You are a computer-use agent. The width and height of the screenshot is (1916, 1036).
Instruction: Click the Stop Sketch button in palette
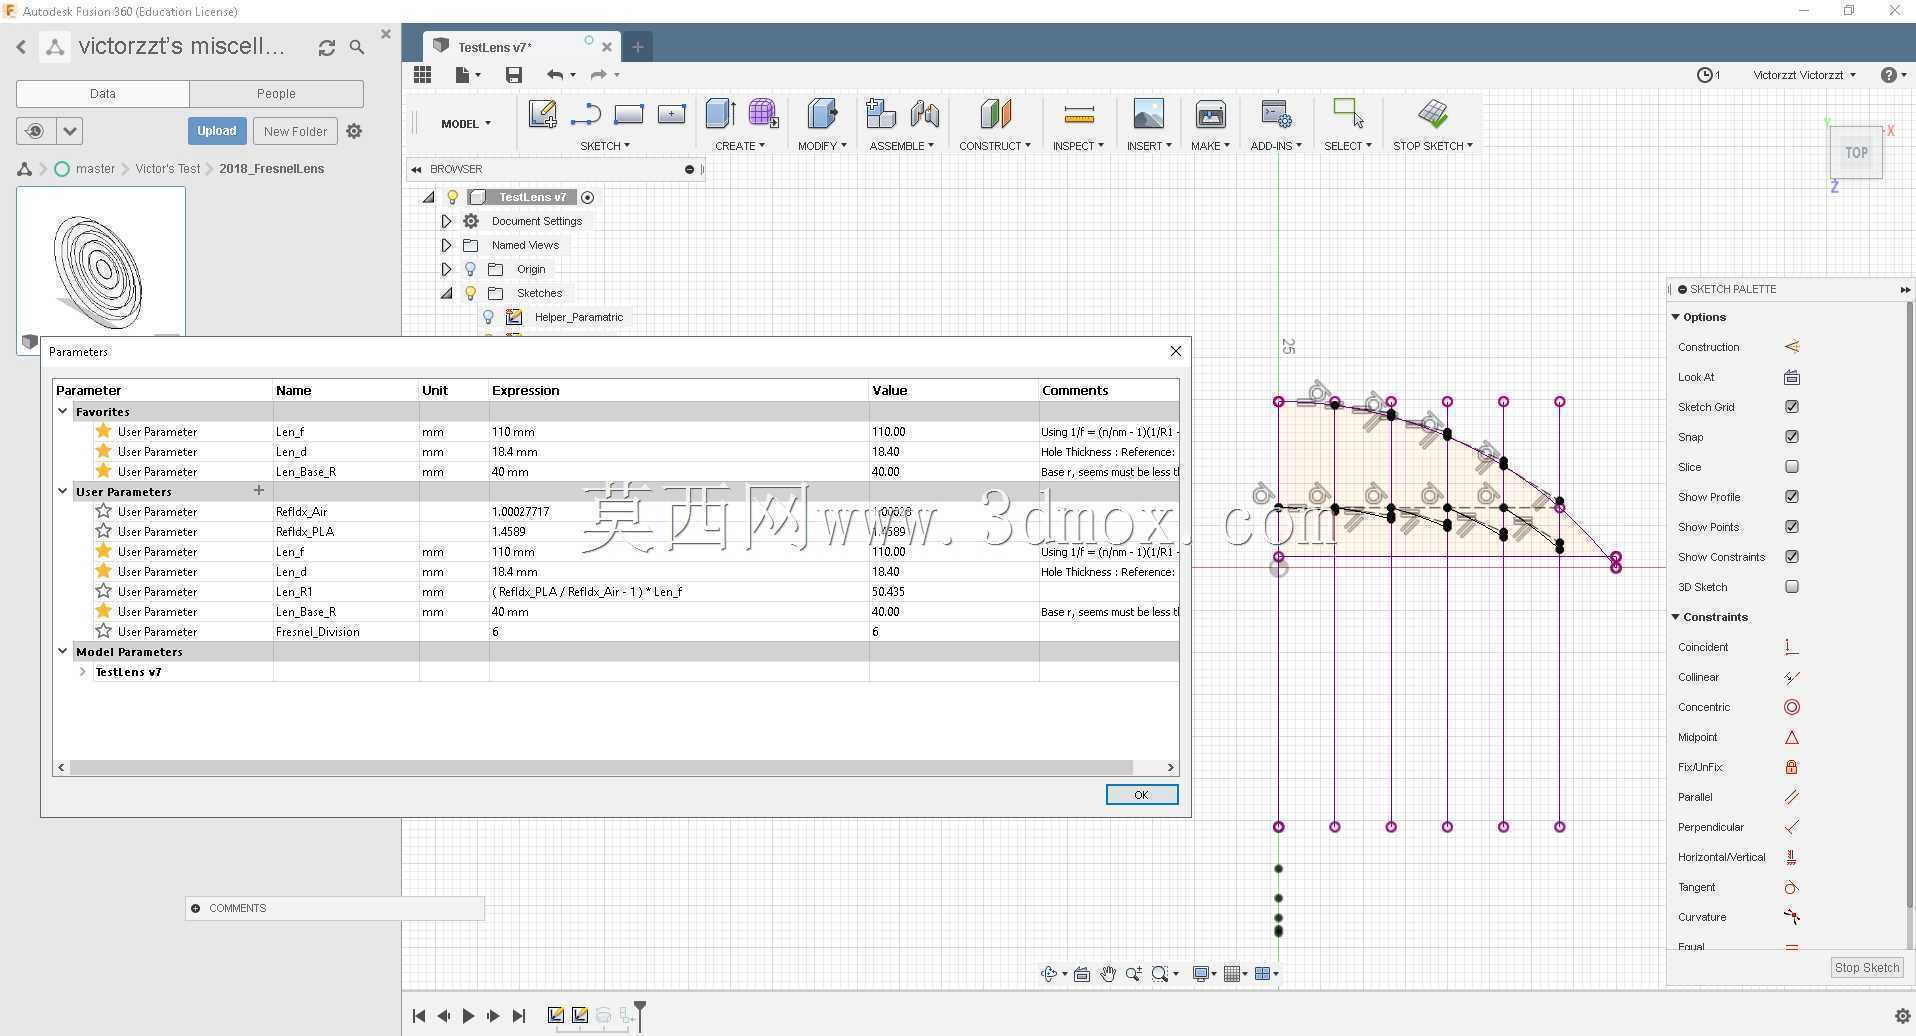tap(1866, 968)
